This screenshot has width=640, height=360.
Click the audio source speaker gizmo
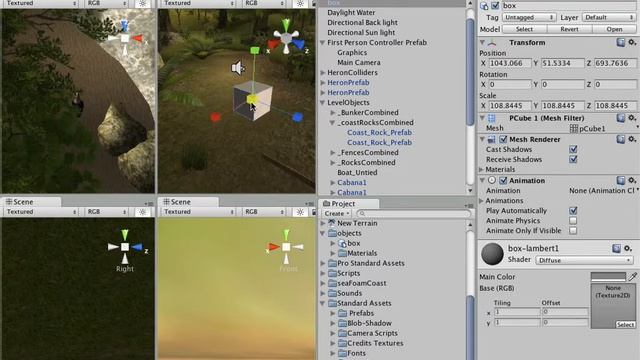(238, 68)
